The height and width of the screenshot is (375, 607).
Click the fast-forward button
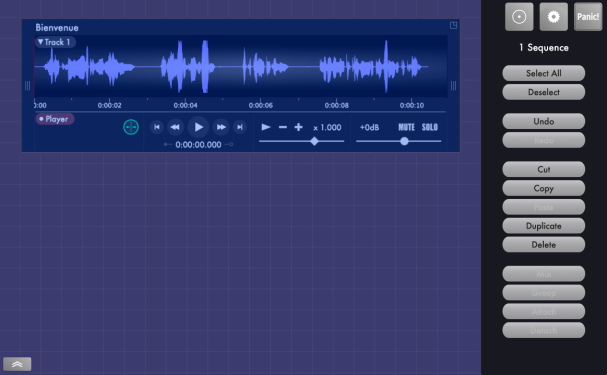coord(221,127)
